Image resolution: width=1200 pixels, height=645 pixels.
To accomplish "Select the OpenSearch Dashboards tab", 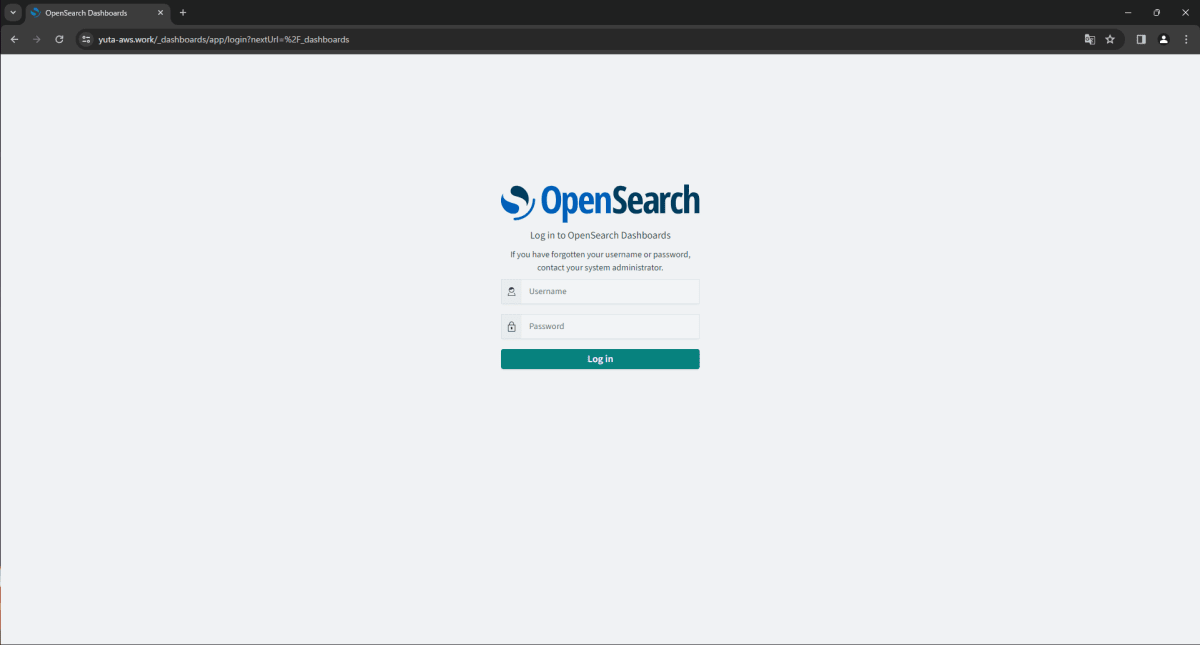I will 97,13.
